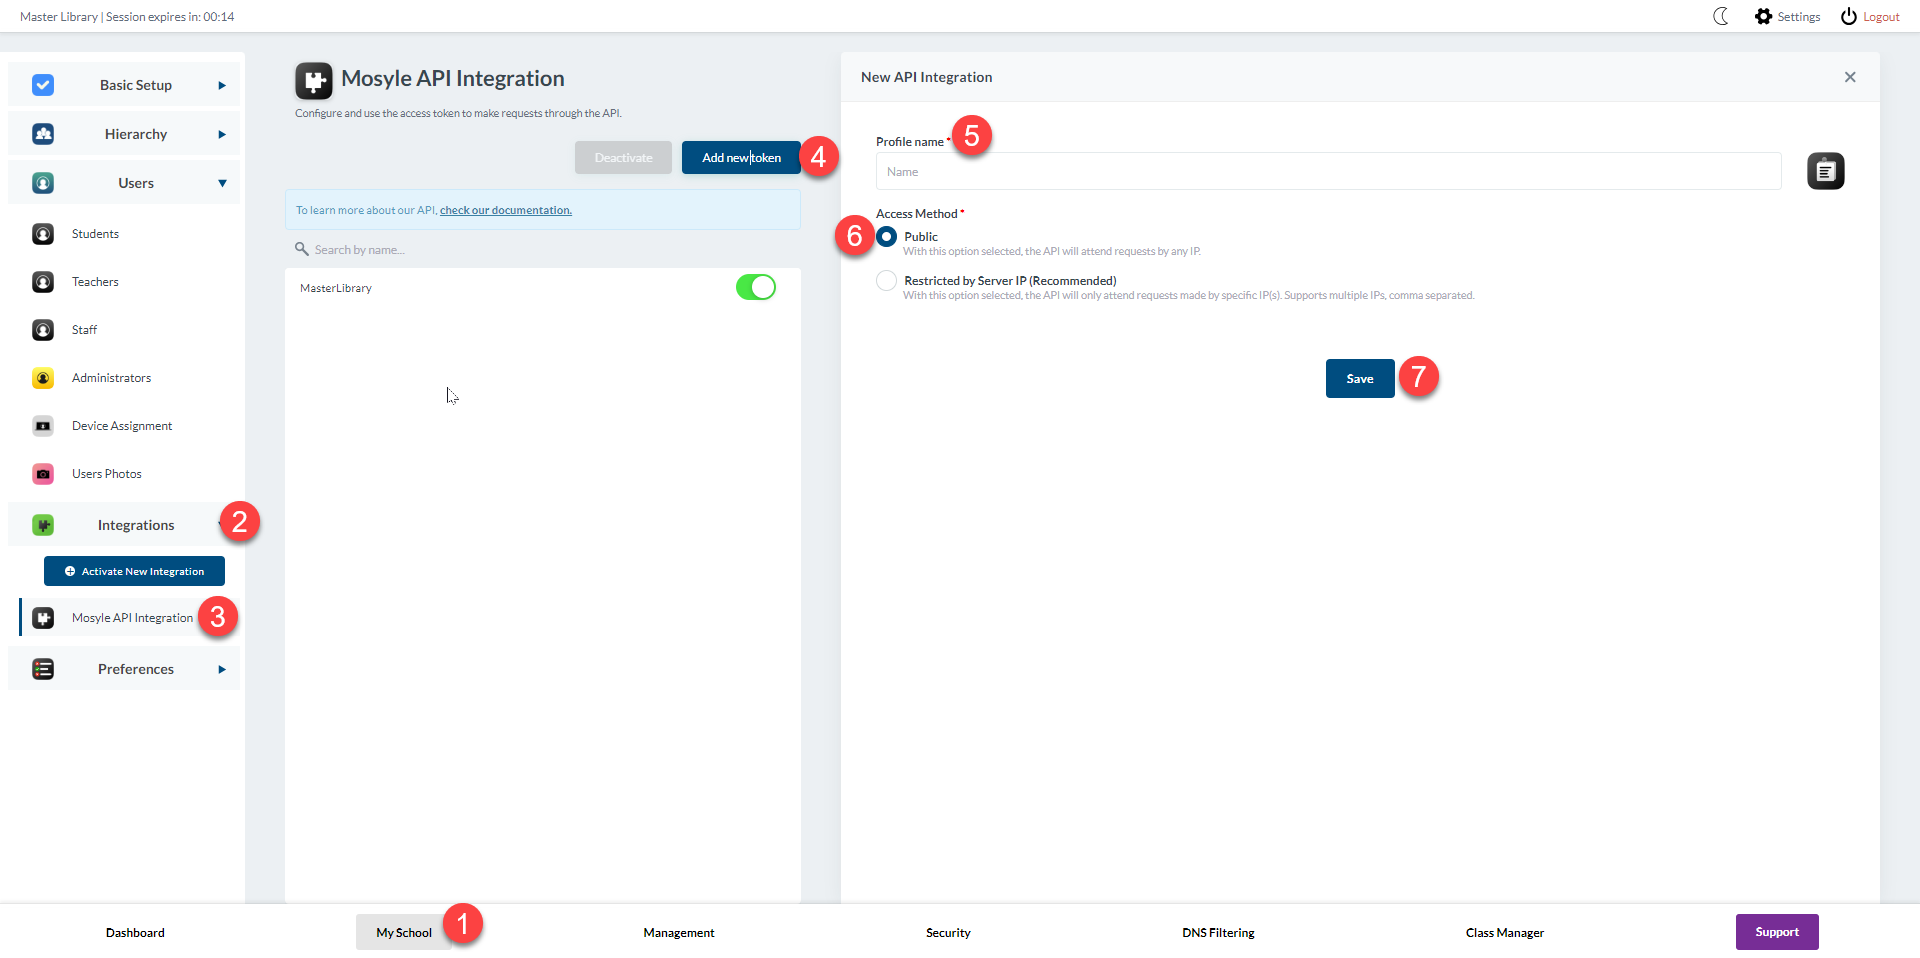Image resolution: width=1920 pixels, height=958 pixels.
Task: Close the New API Integration panel
Action: [x=1850, y=77]
